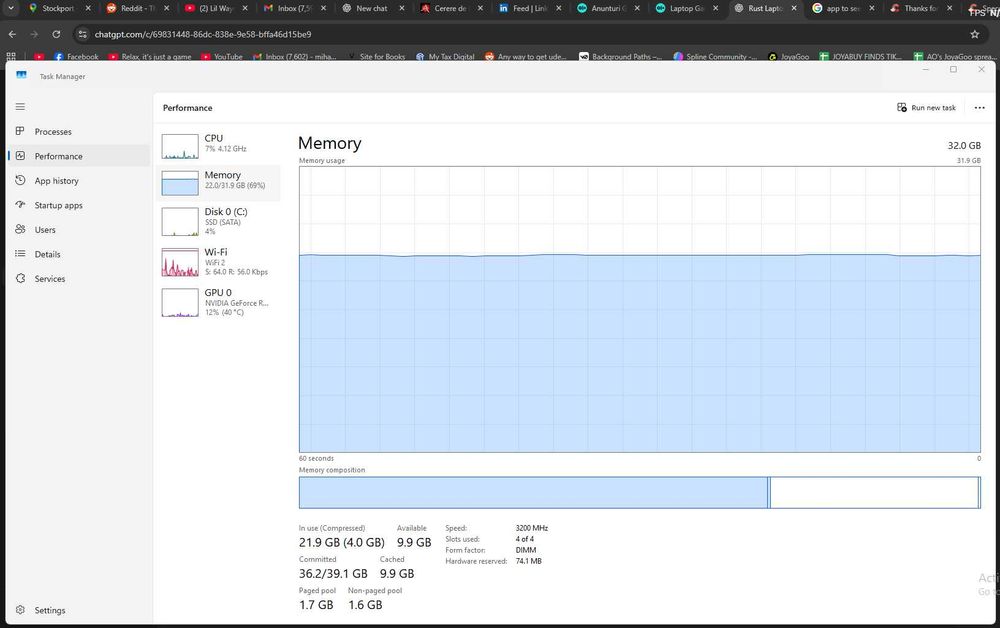Open the Background Paths bookmark
The height and width of the screenshot is (628, 1000).
(621, 57)
